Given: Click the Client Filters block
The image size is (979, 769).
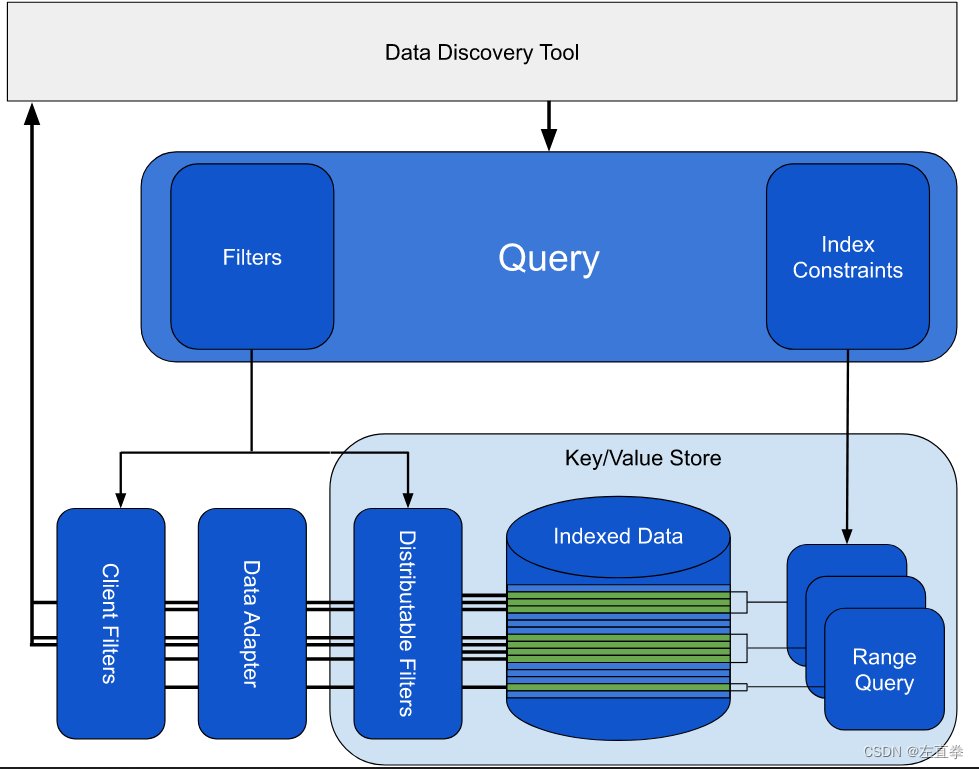Looking at the screenshot, I should coord(111,623).
